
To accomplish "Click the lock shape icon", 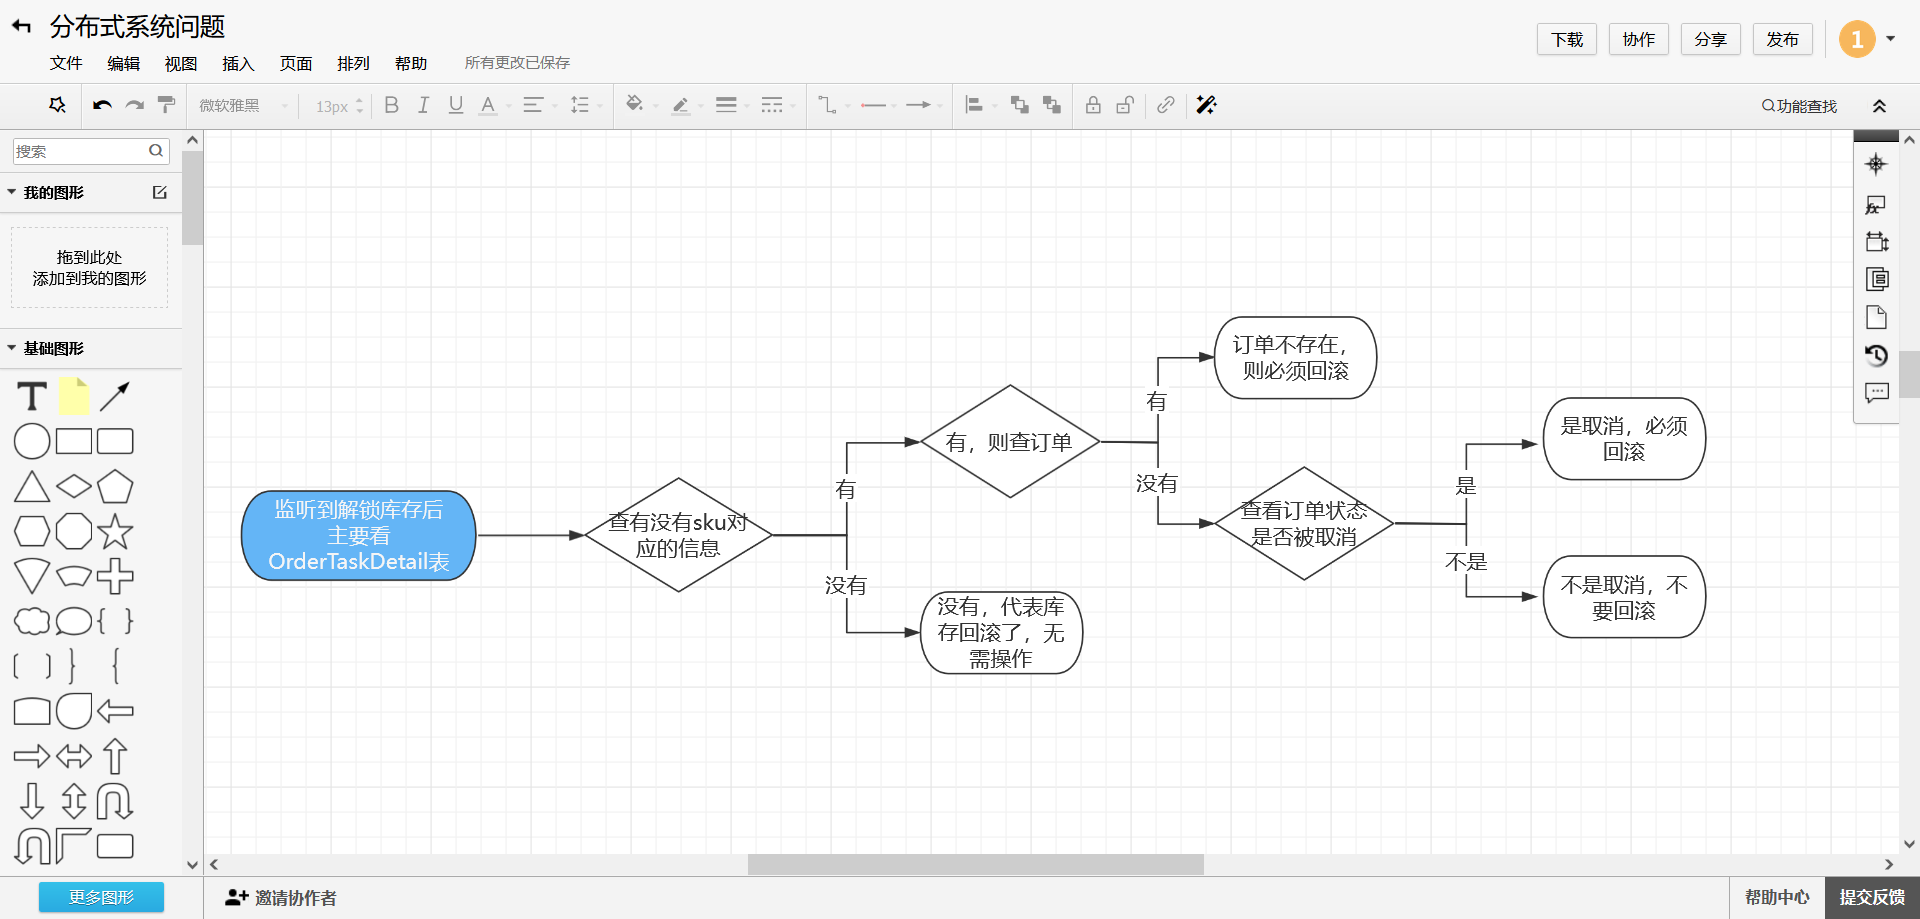I will (x=1093, y=105).
